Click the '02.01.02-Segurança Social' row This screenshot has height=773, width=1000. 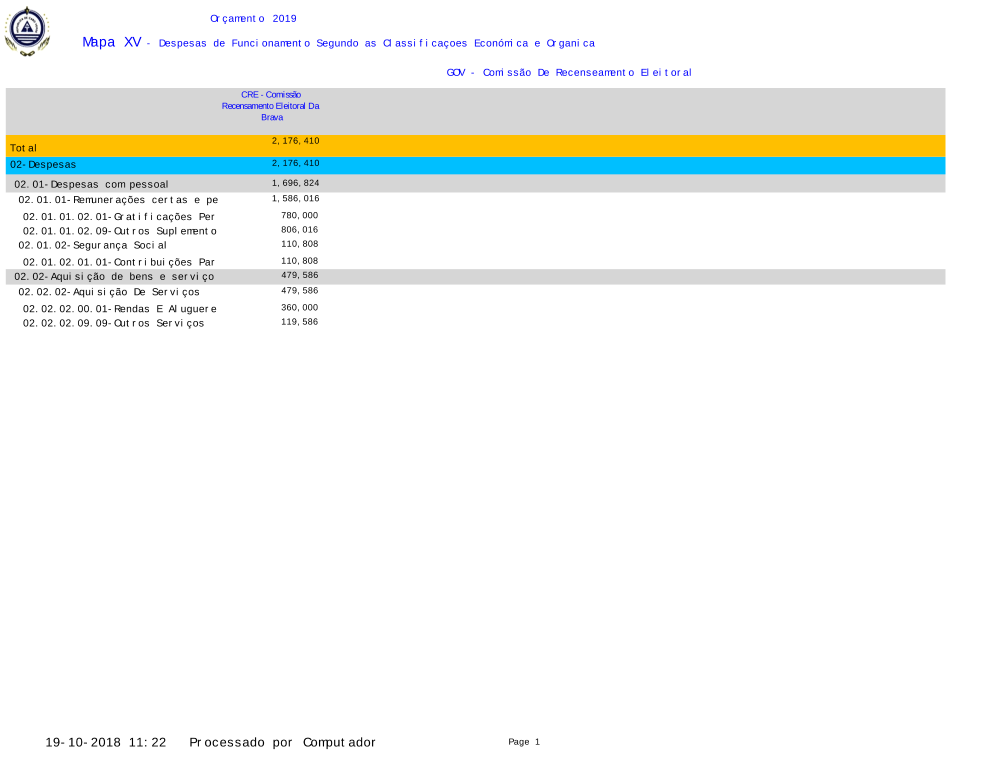tap(92, 245)
